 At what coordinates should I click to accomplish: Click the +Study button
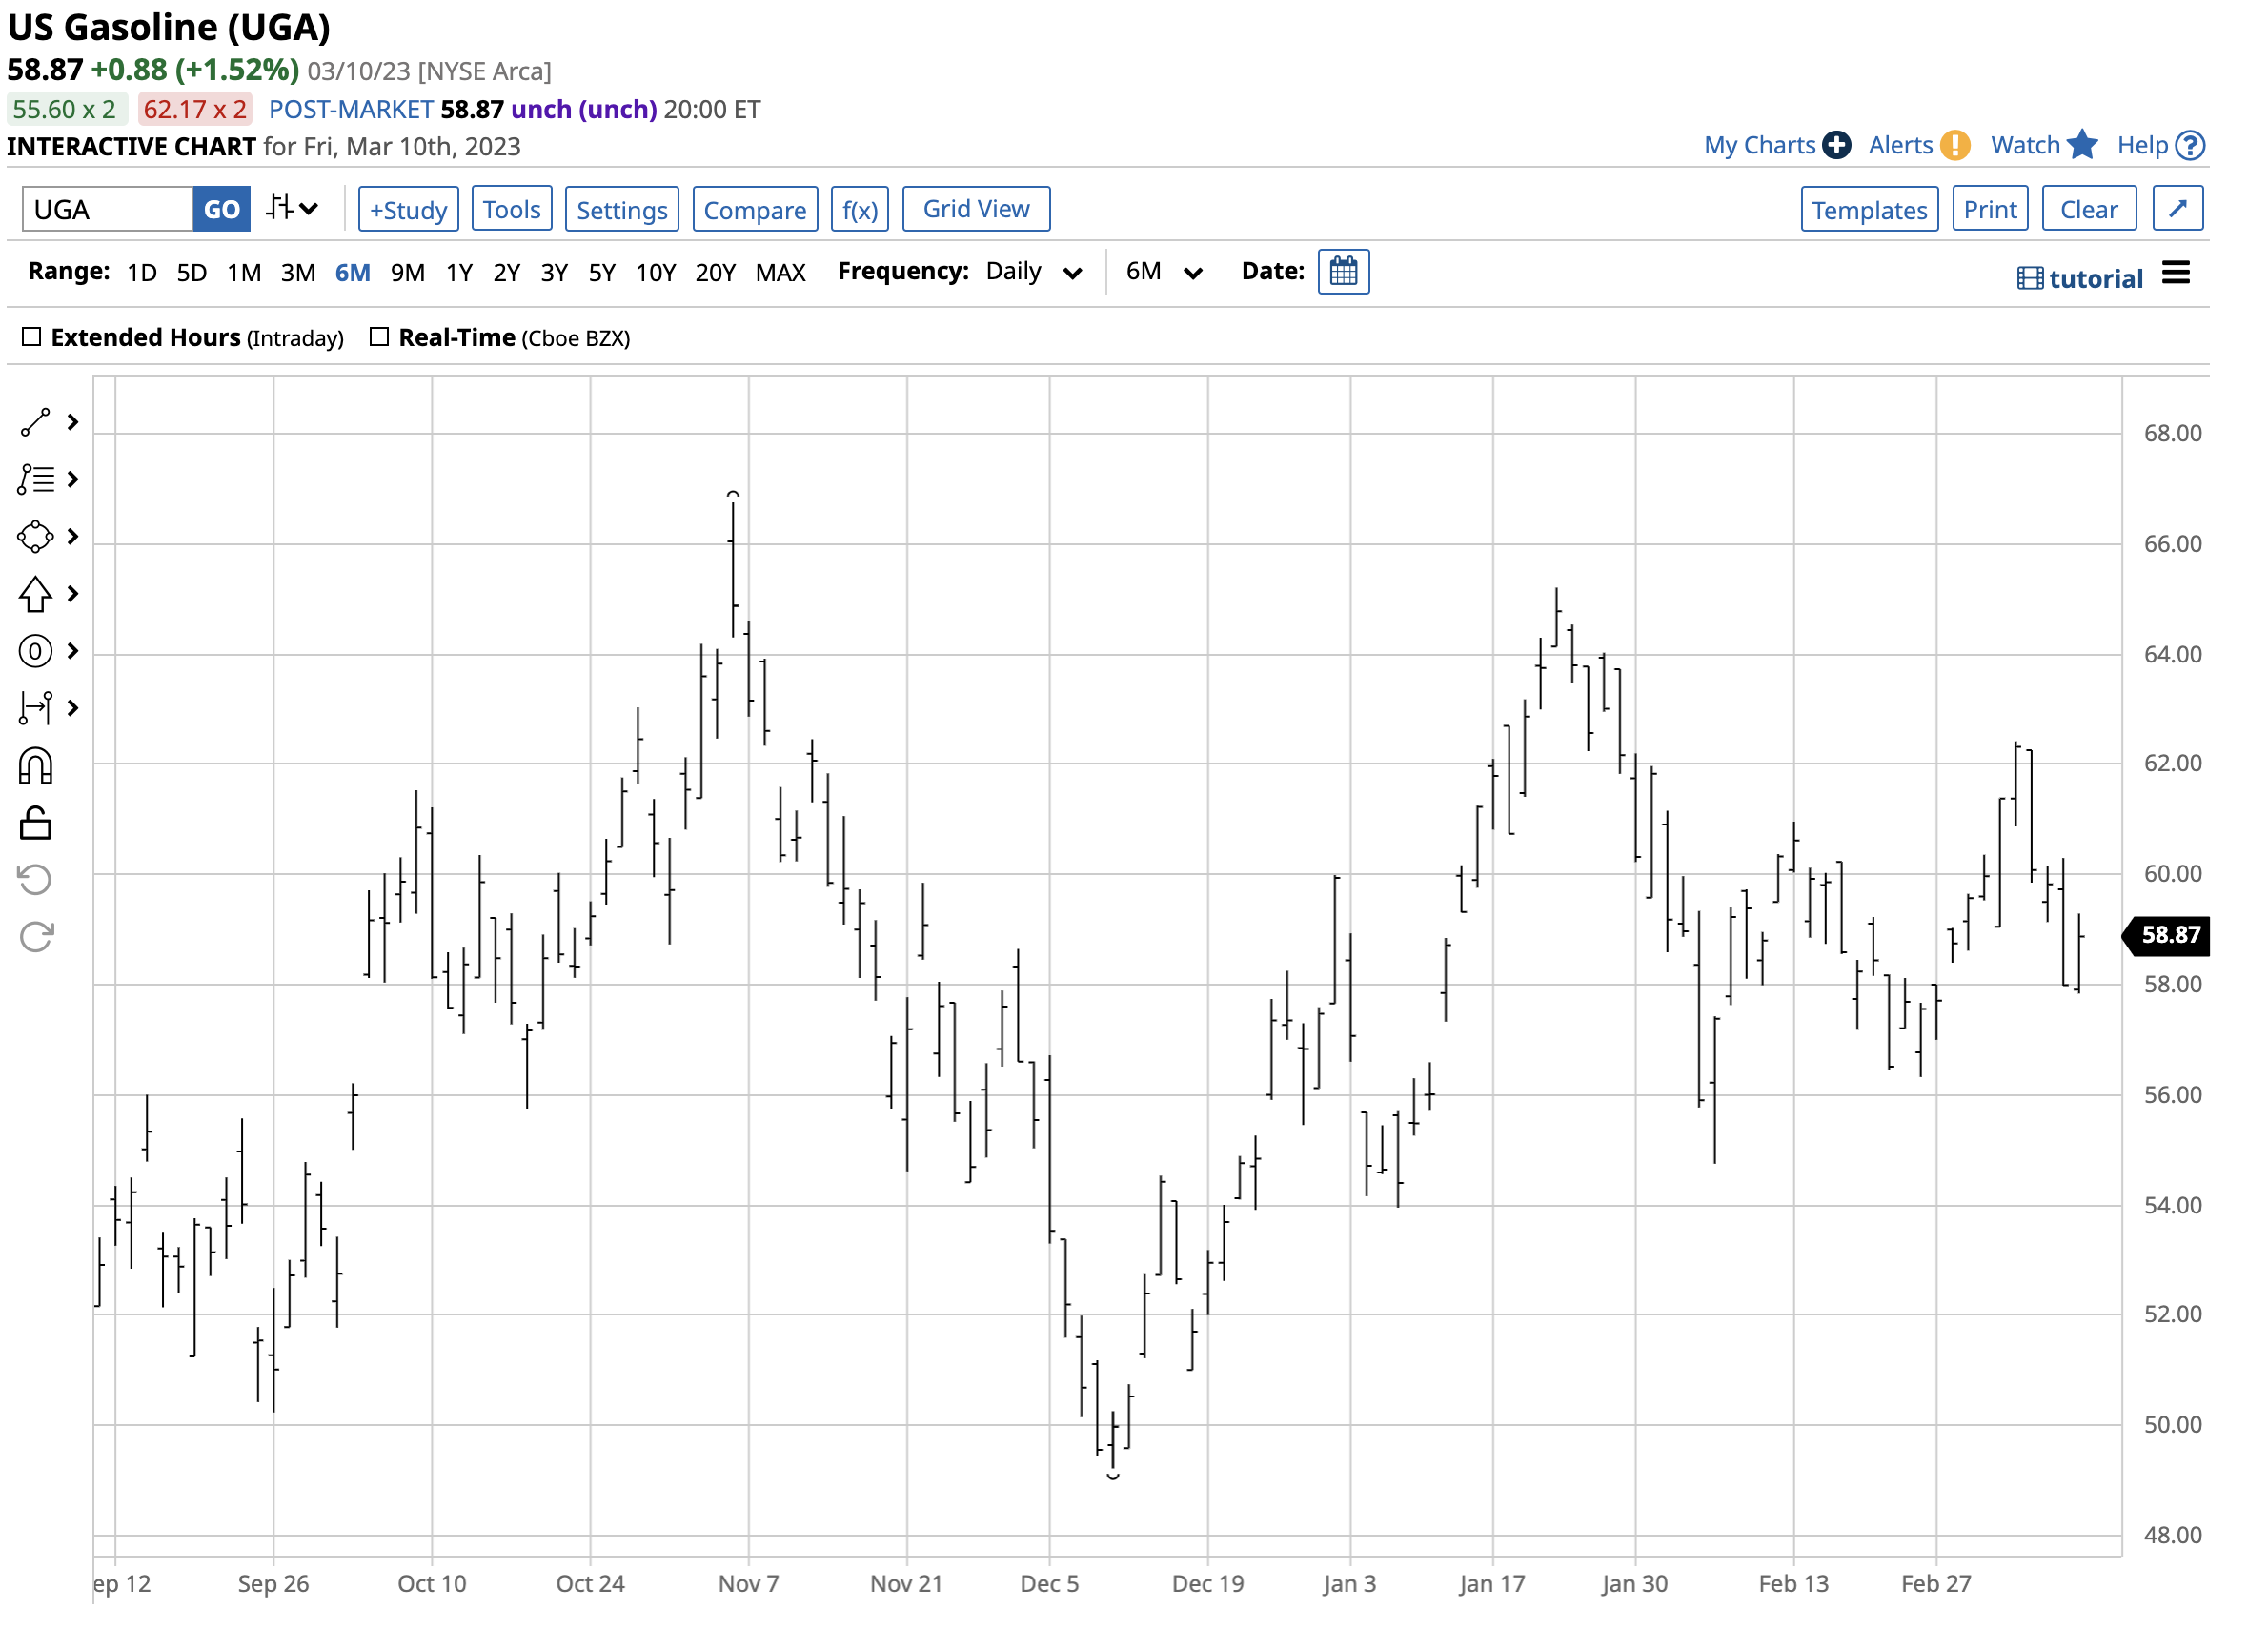(408, 209)
